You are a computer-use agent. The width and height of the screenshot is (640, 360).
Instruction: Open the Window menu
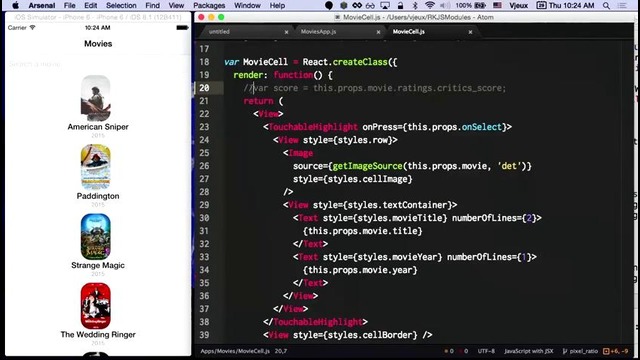click(247, 5)
